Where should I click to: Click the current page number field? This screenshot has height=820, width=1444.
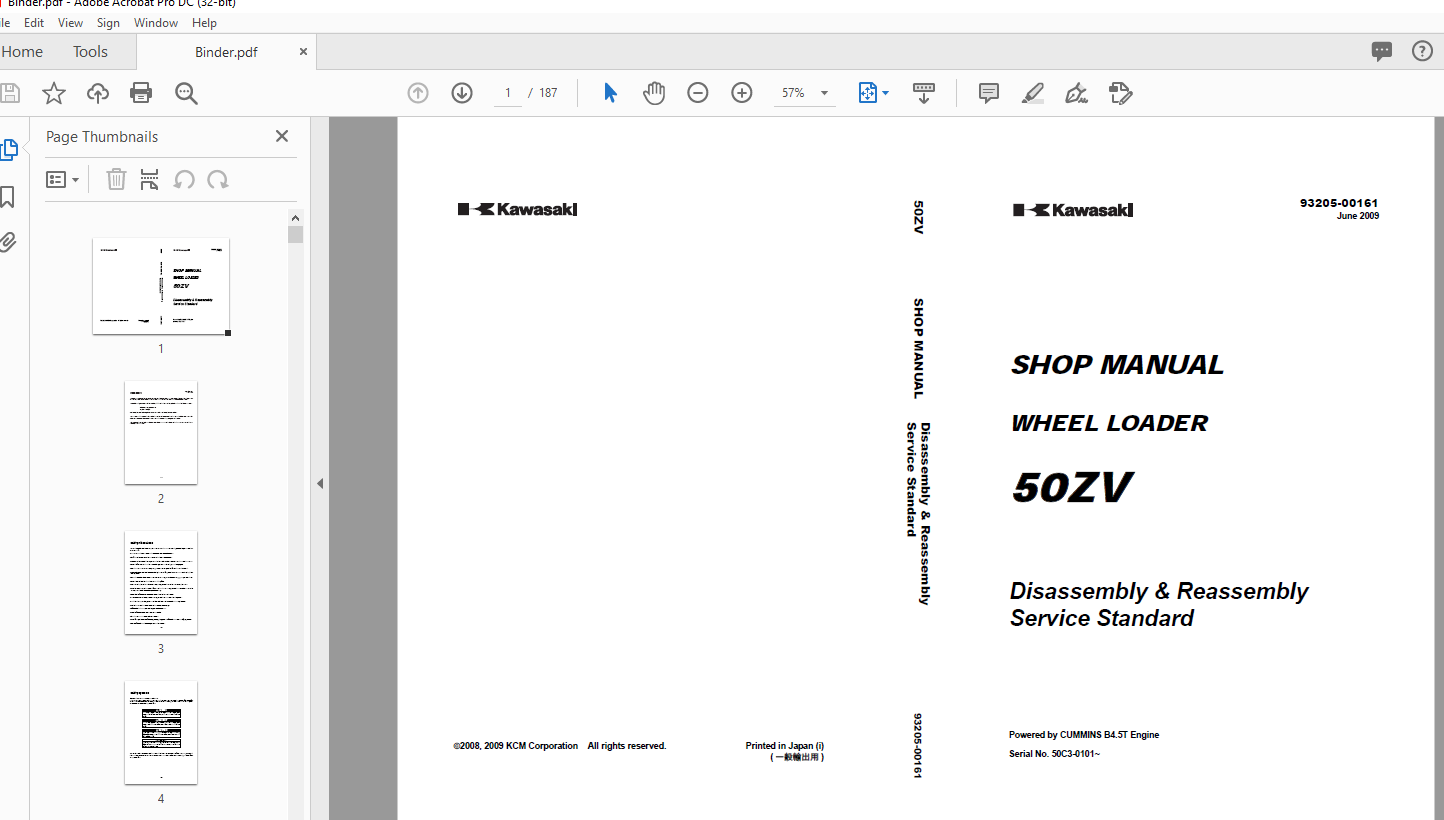click(508, 93)
